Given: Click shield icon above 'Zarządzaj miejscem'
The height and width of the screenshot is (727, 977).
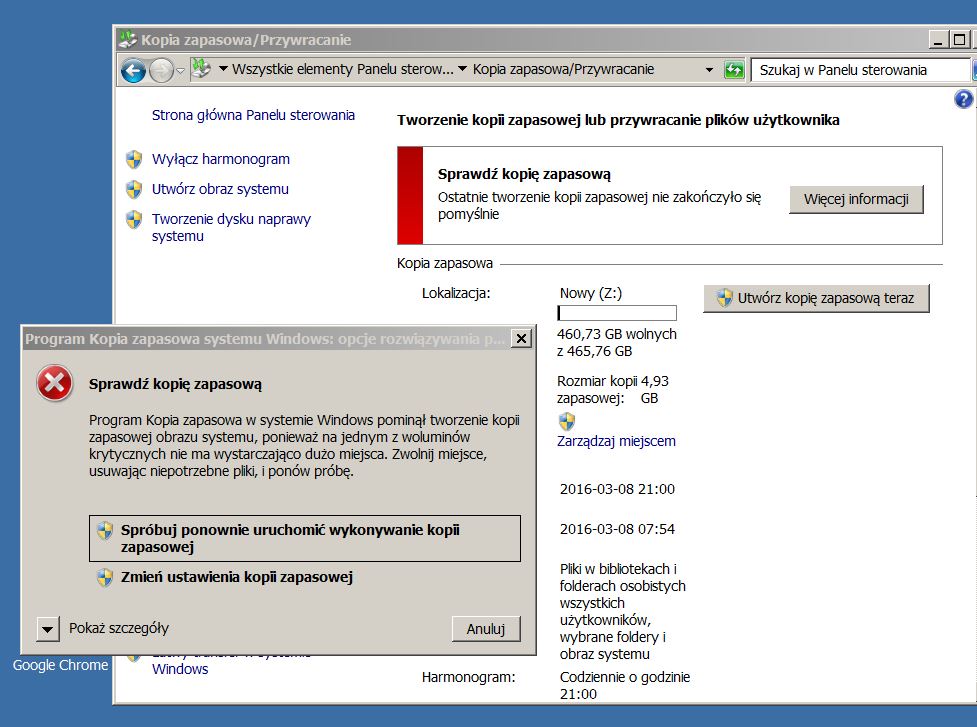Looking at the screenshot, I should [566, 422].
